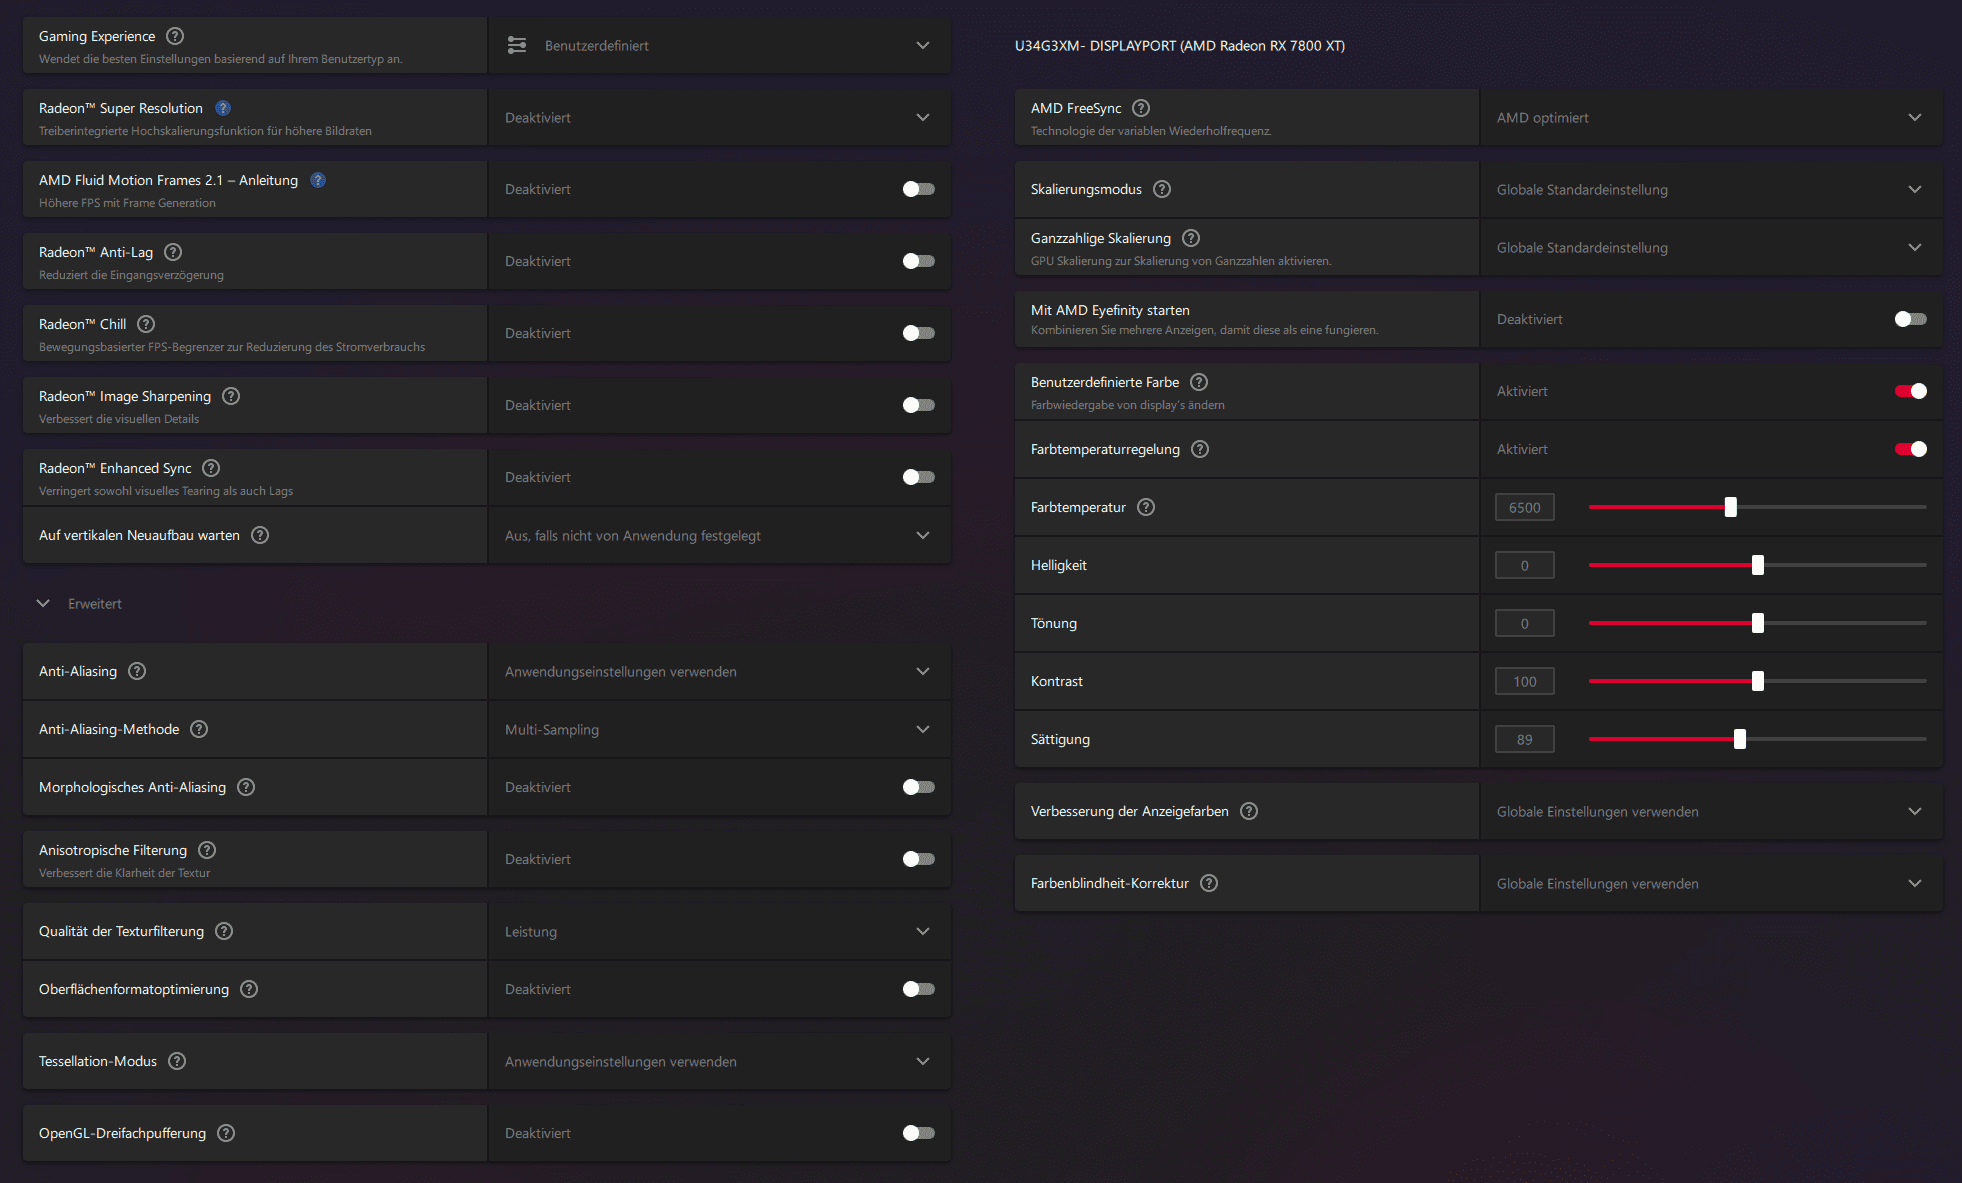Click the help icon beside Farbtemperaturregelung
Viewport: 1962px width, 1183px height.
[x=1200, y=449]
